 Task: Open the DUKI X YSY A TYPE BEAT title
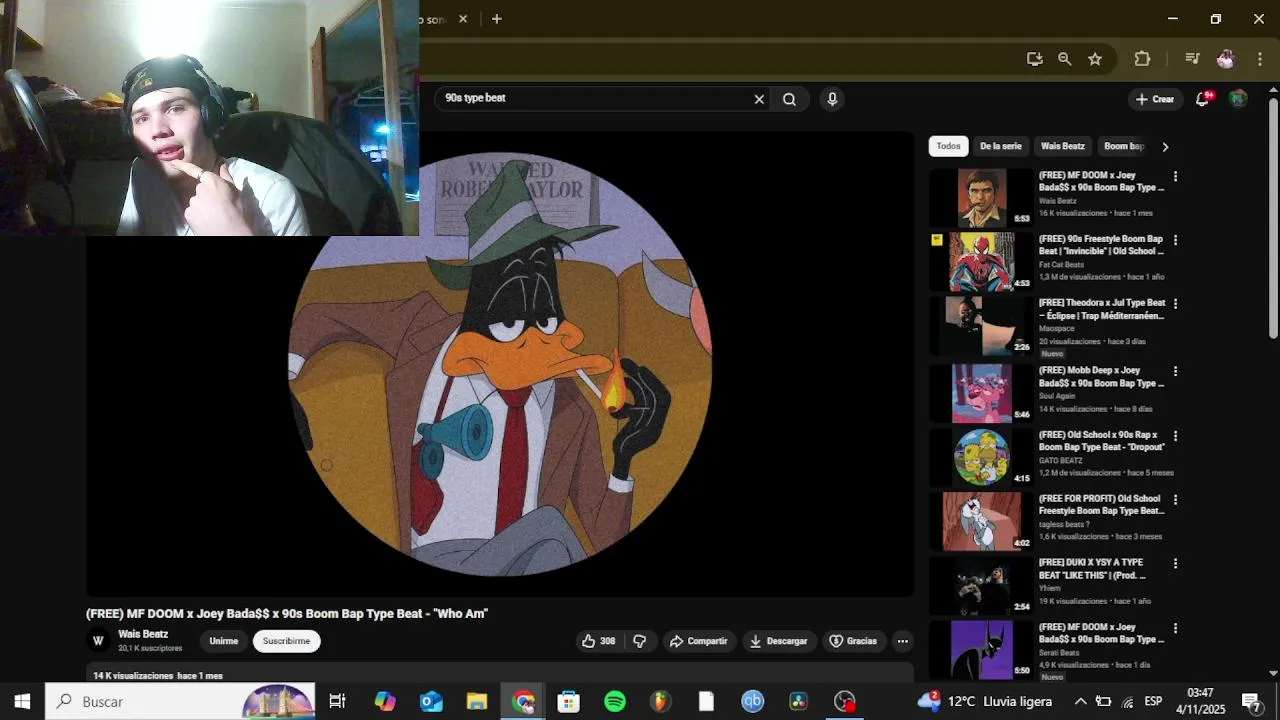tap(1092, 569)
